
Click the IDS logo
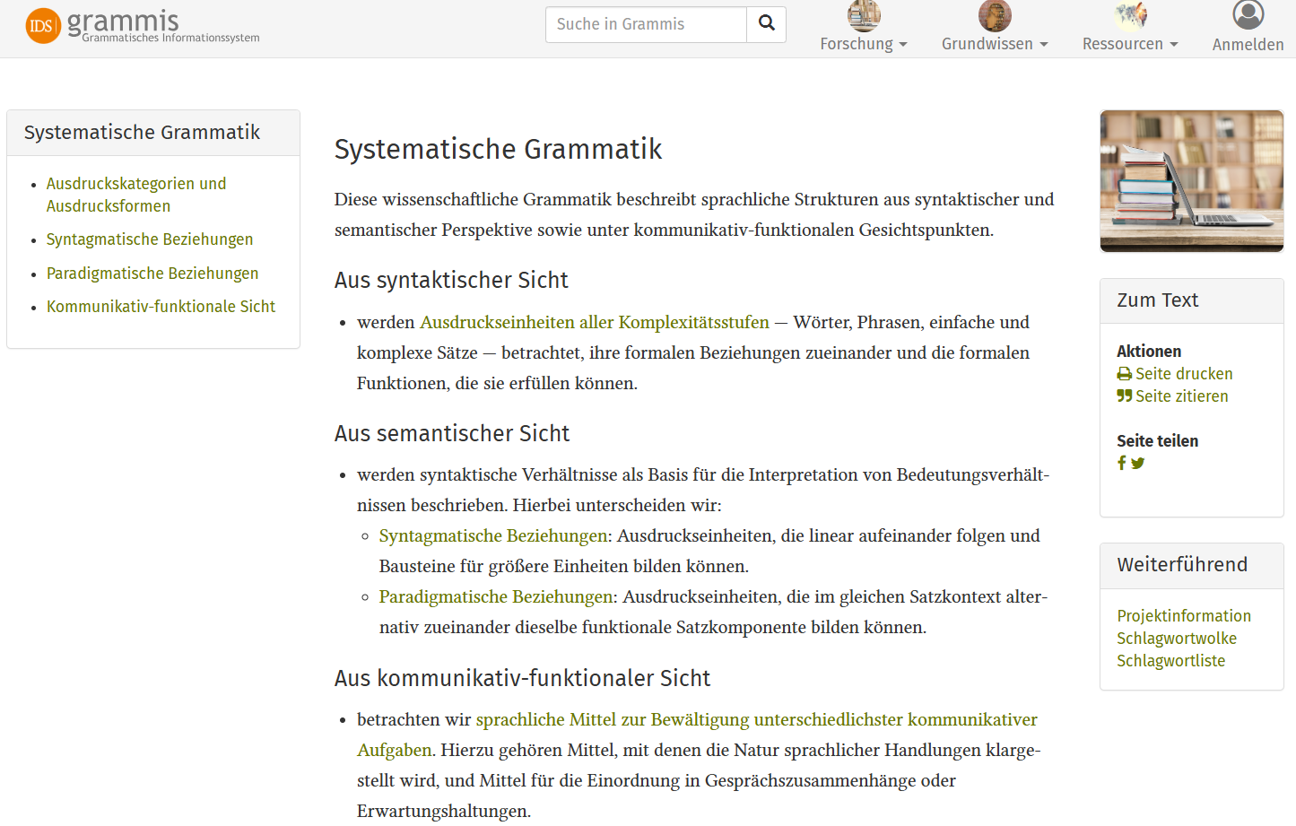tap(40, 21)
